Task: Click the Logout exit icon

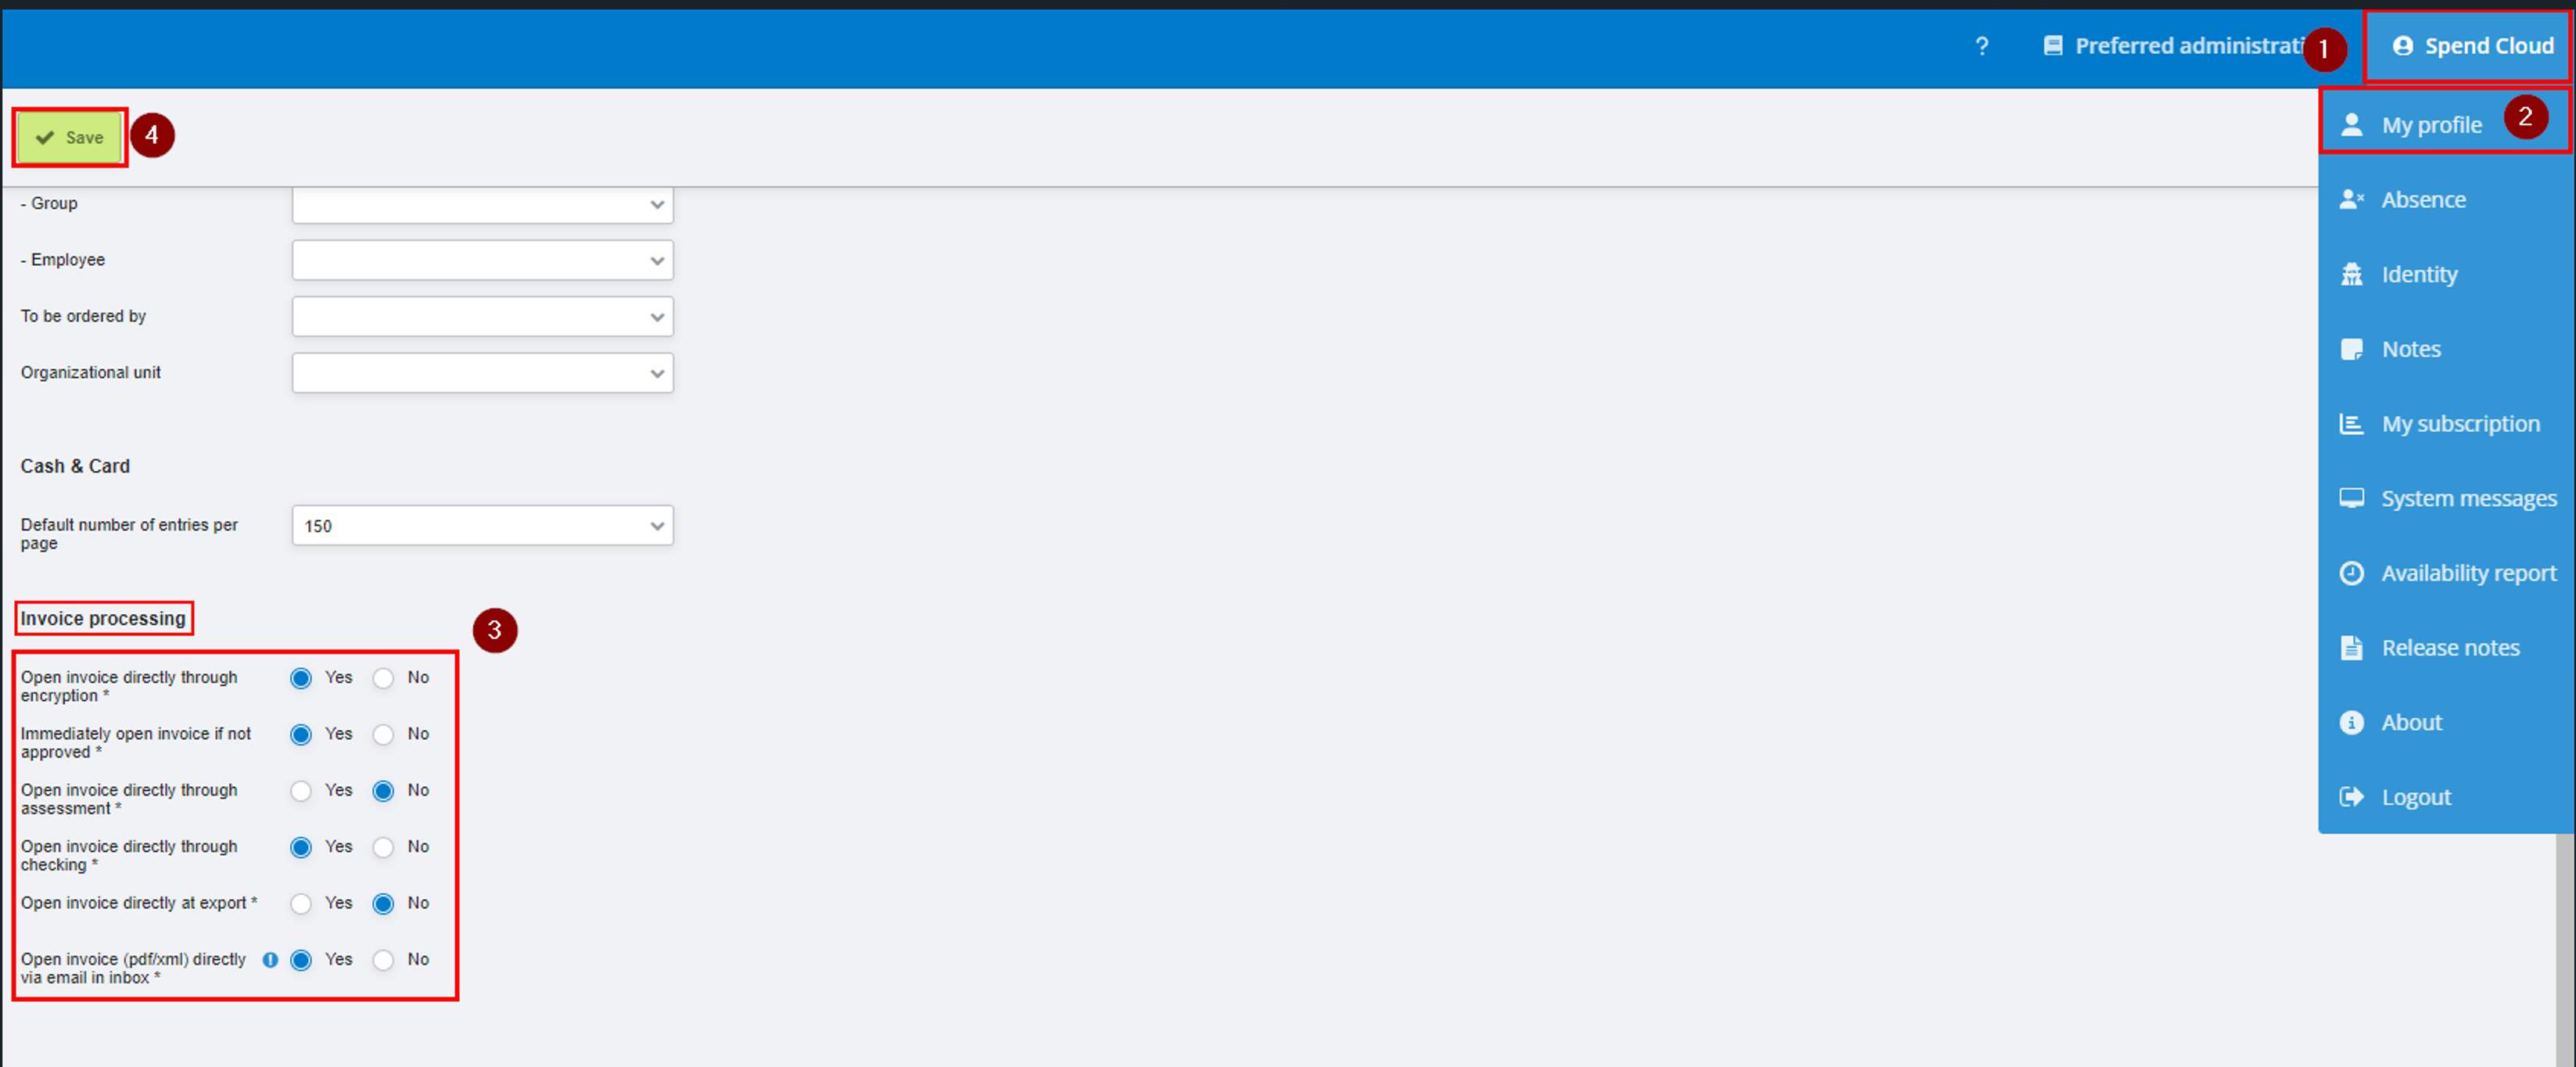Action: coord(2351,797)
